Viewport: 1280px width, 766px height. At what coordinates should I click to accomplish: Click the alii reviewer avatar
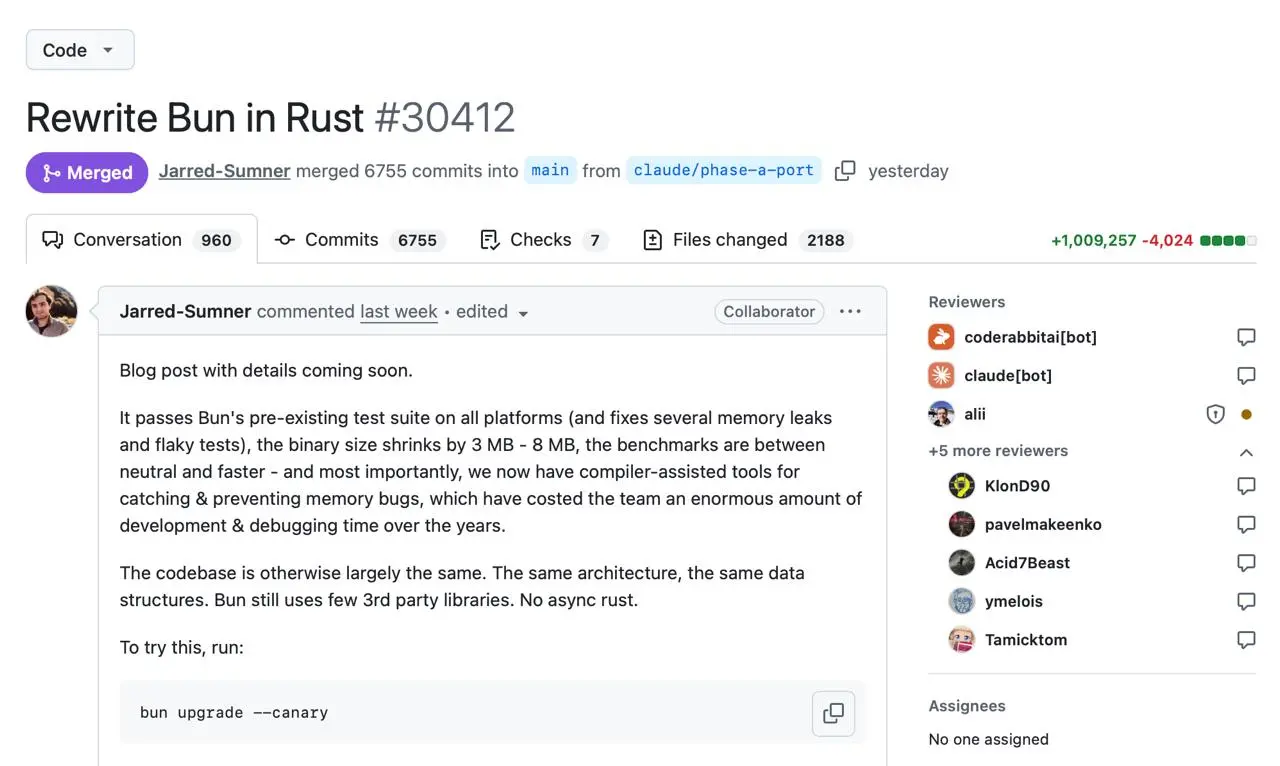pos(941,414)
